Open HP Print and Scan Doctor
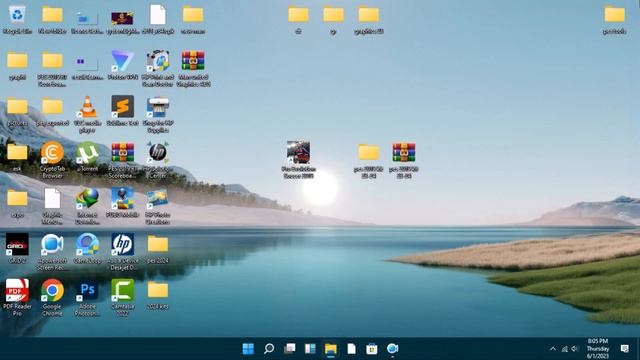Image resolution: width=640 pixels, height=360 pixels. (158, 61)
